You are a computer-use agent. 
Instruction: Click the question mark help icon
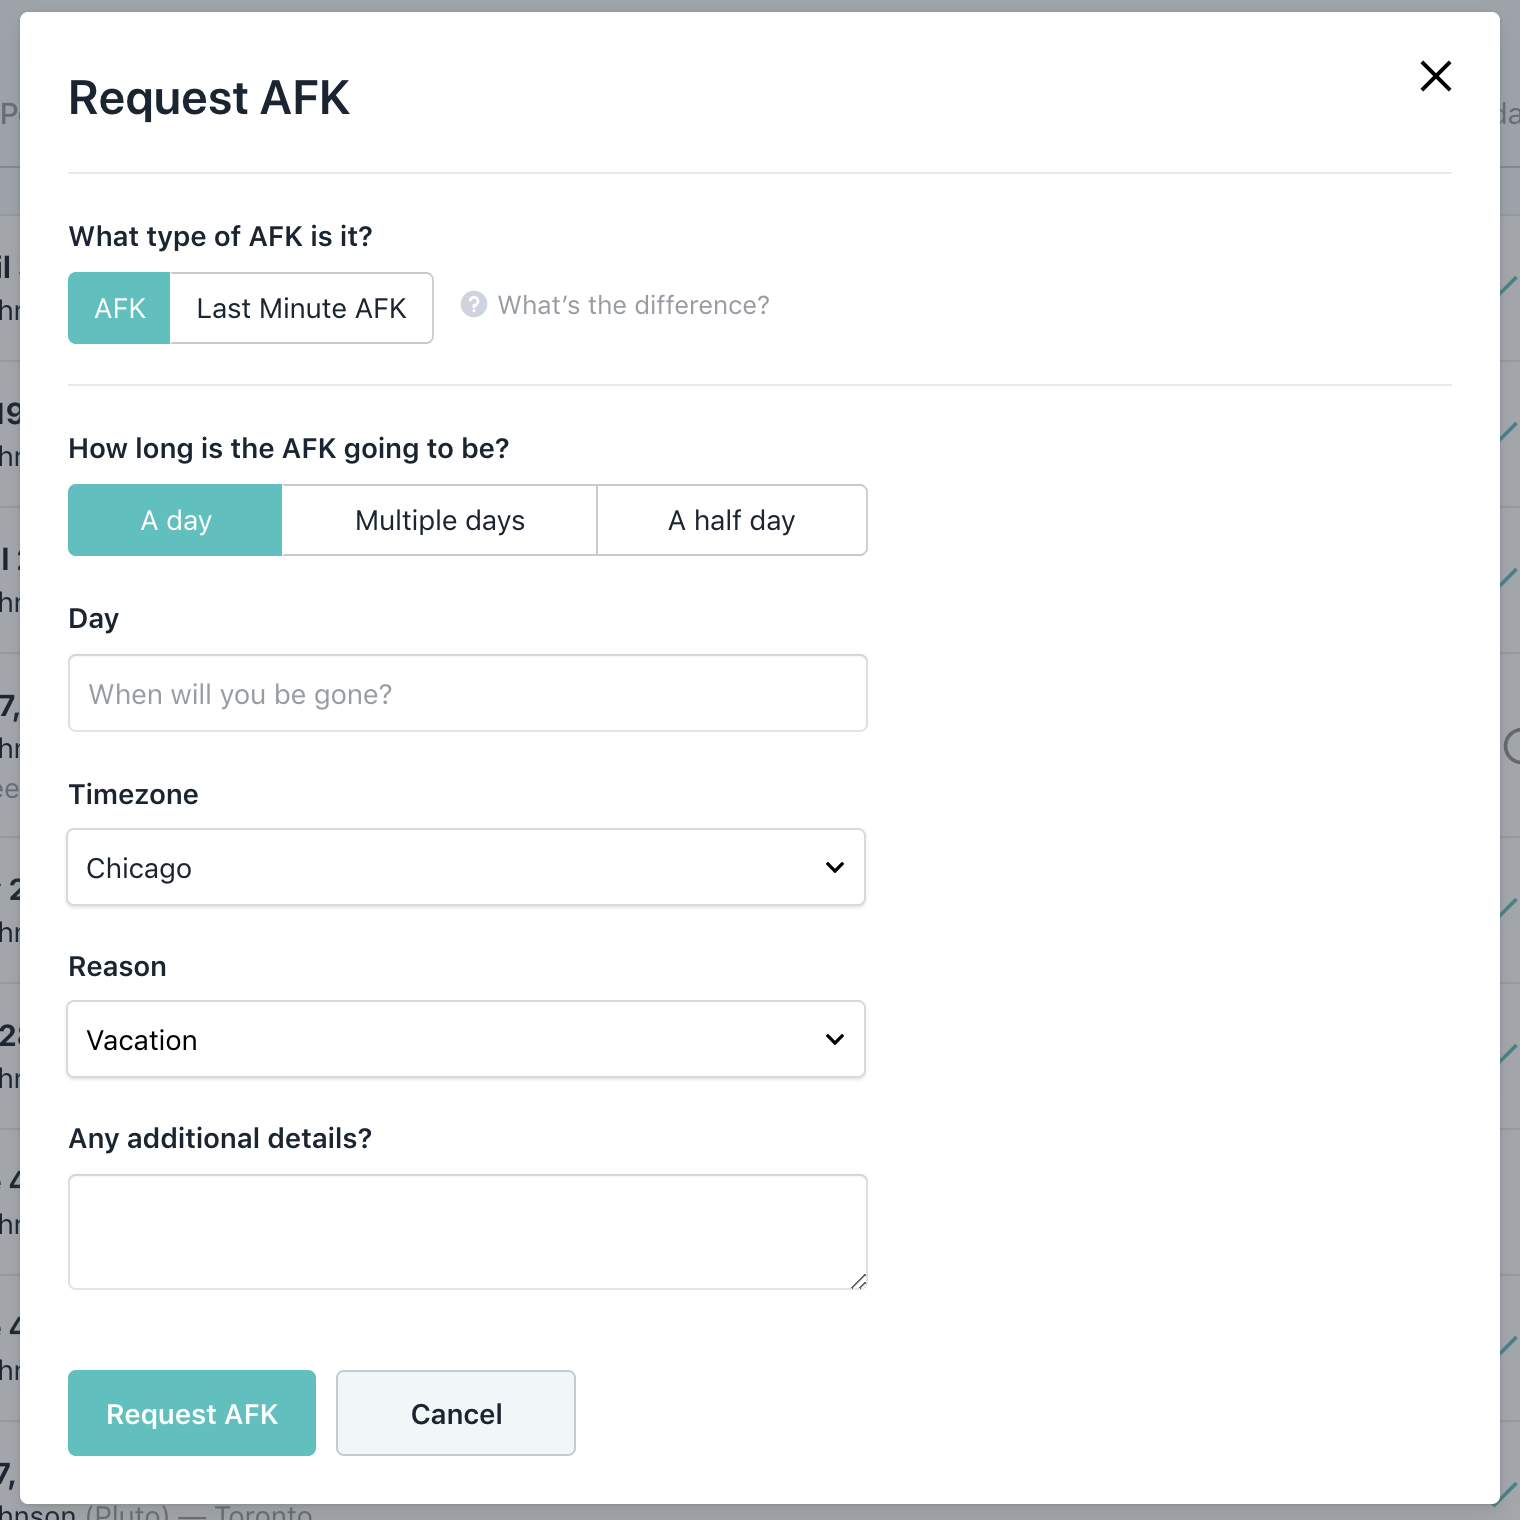point(473,304)
